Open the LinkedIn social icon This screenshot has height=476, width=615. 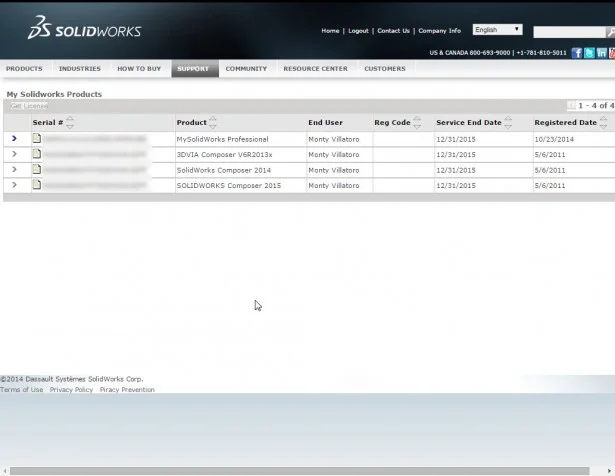click(601, 53)
